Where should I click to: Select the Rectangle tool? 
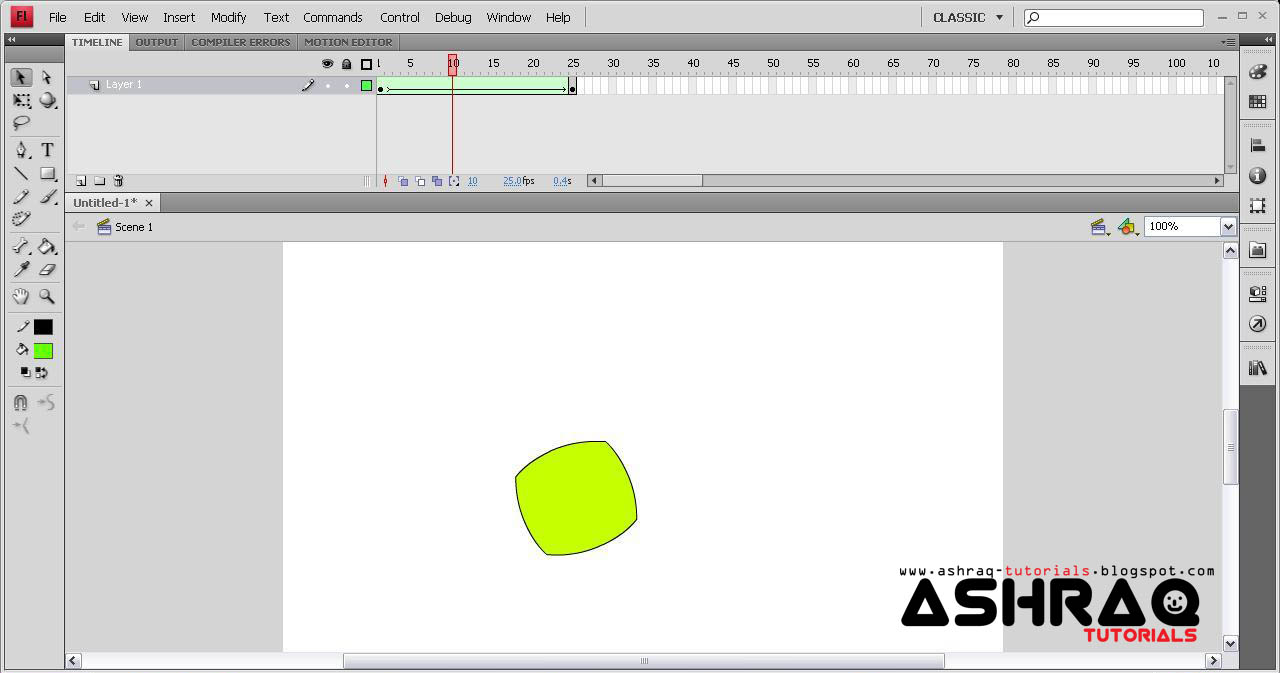46,173
